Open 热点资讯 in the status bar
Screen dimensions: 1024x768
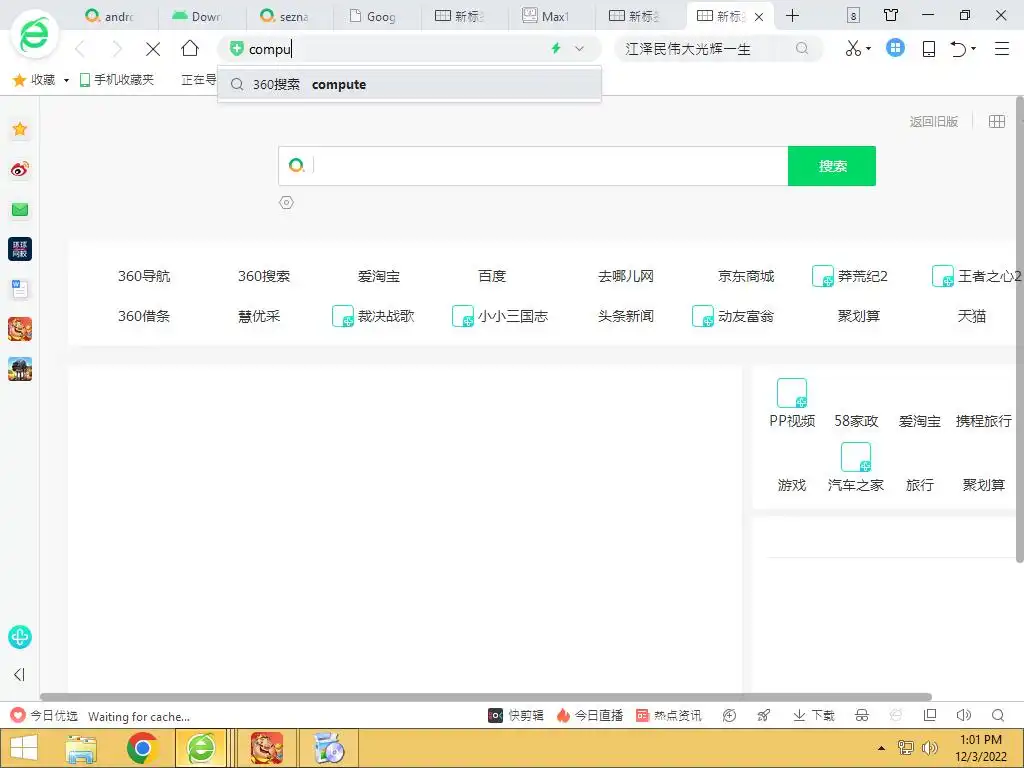(669, 716)
